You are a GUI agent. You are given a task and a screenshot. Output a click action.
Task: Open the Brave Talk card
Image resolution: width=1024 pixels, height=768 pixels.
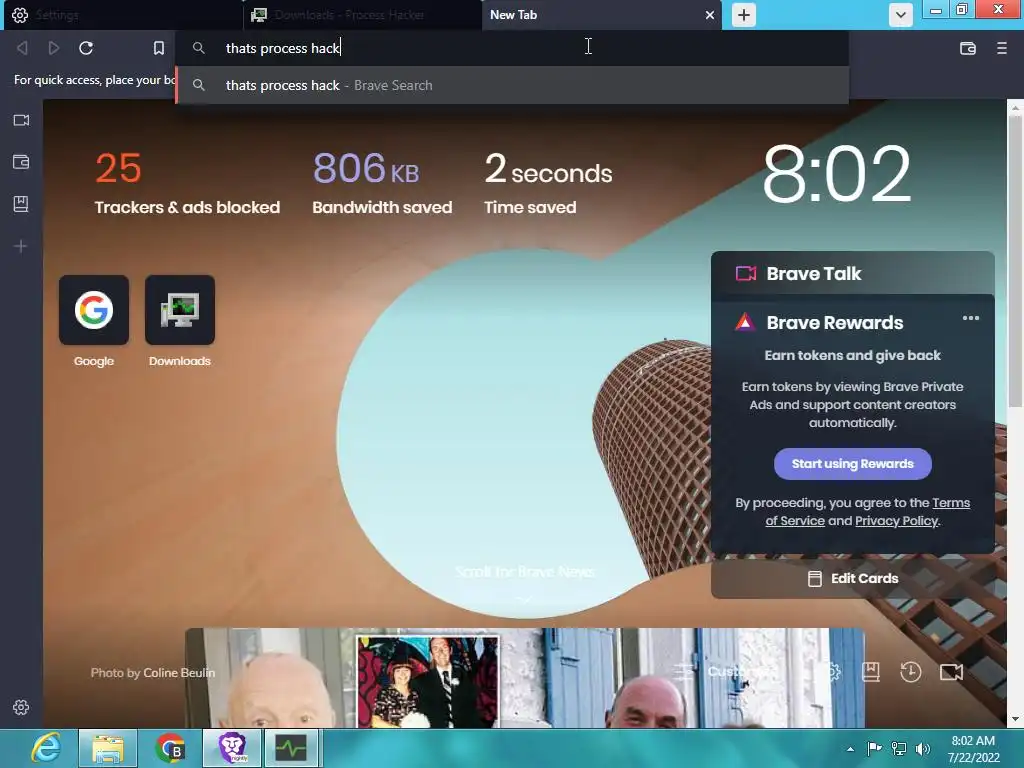[852, 273]
